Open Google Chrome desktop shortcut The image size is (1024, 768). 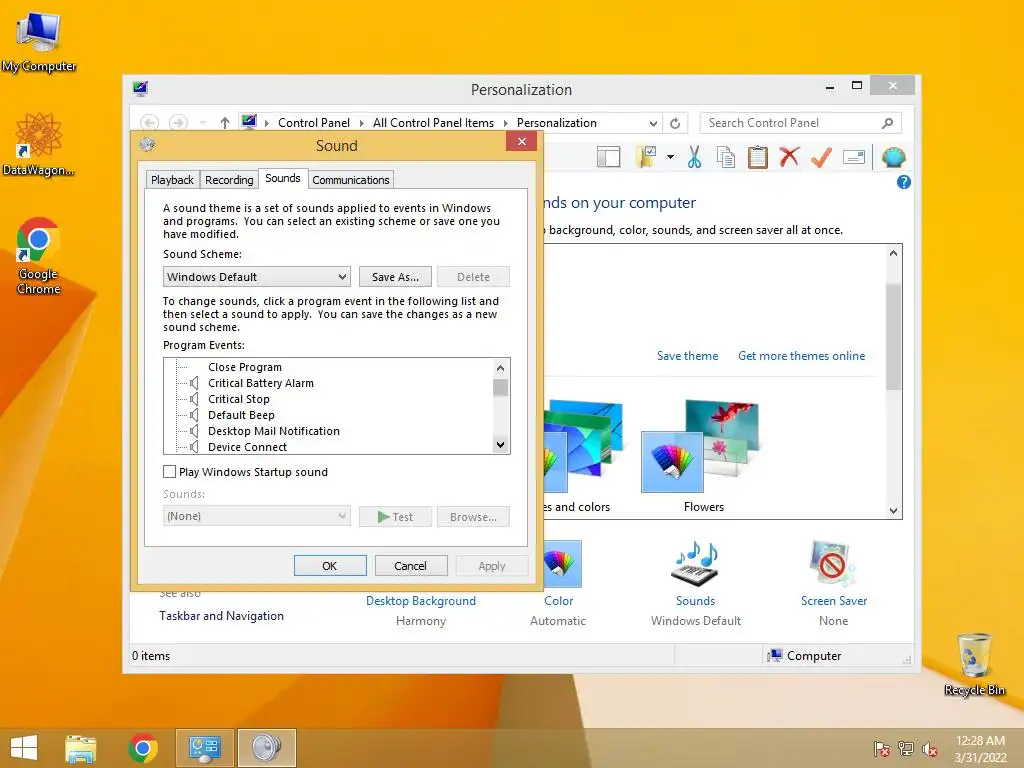click(x=38, y=257)
